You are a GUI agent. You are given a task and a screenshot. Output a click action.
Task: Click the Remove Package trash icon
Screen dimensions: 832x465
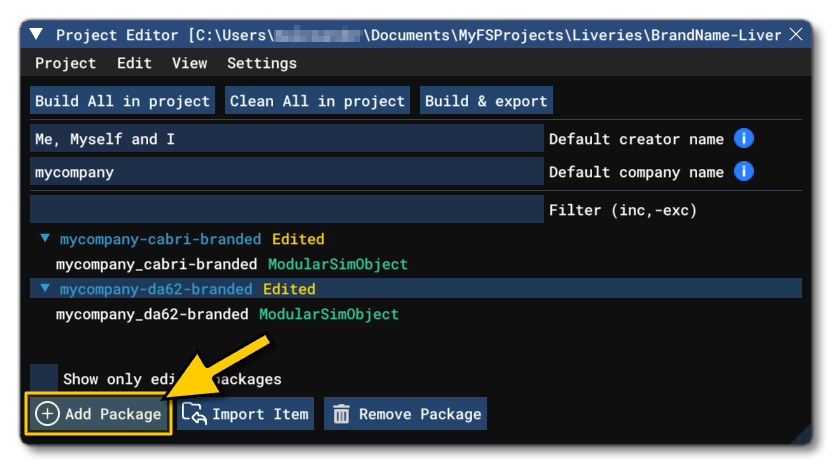pyautogui.click(x=341, y=414)
